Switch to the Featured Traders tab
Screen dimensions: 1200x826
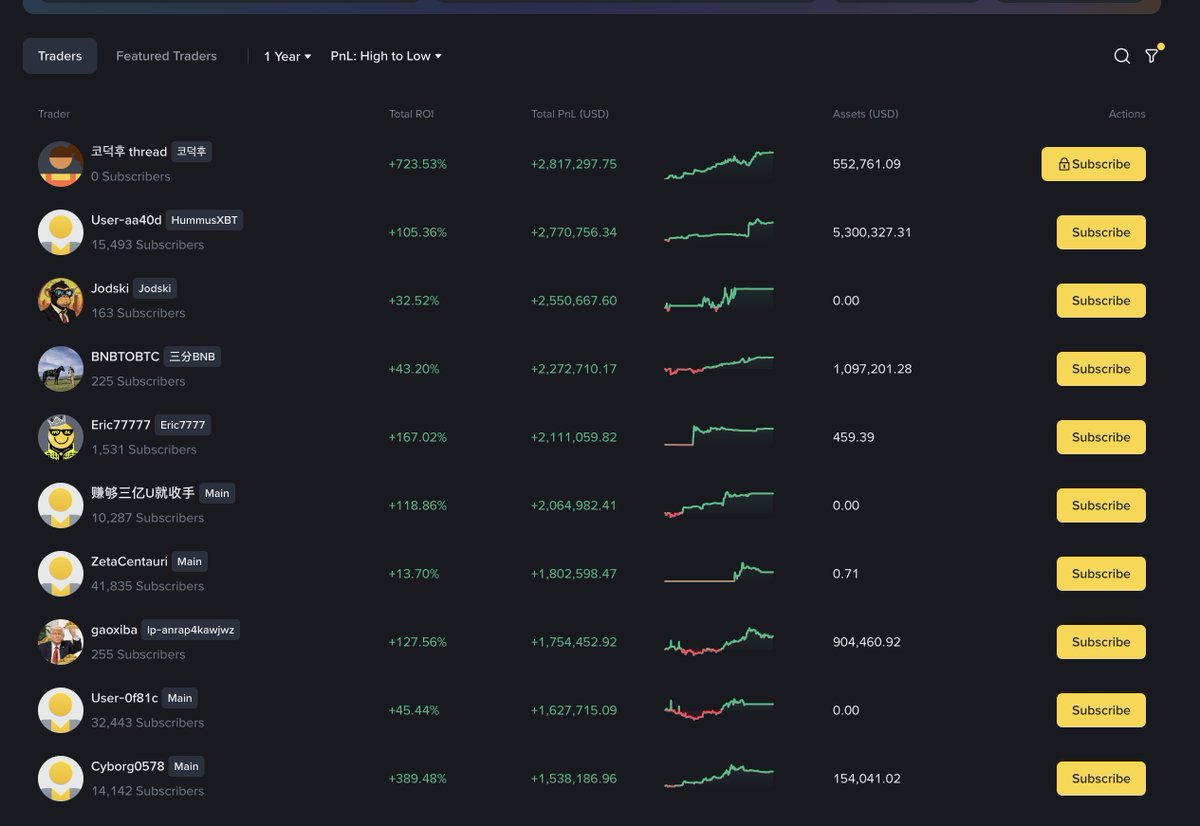pyautogui.click(x=166, y=56)
